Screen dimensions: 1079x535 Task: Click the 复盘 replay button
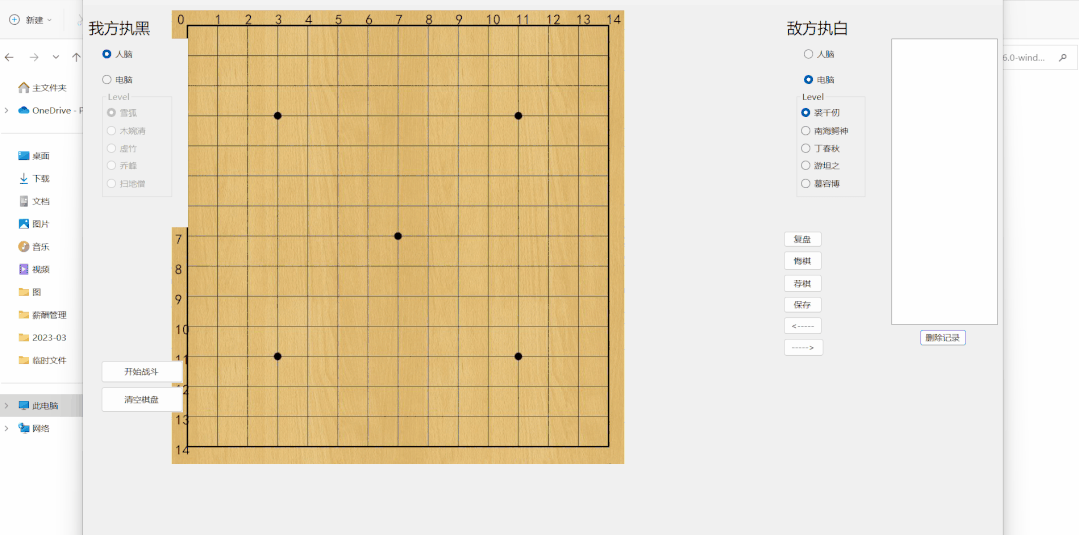point(802,239)
